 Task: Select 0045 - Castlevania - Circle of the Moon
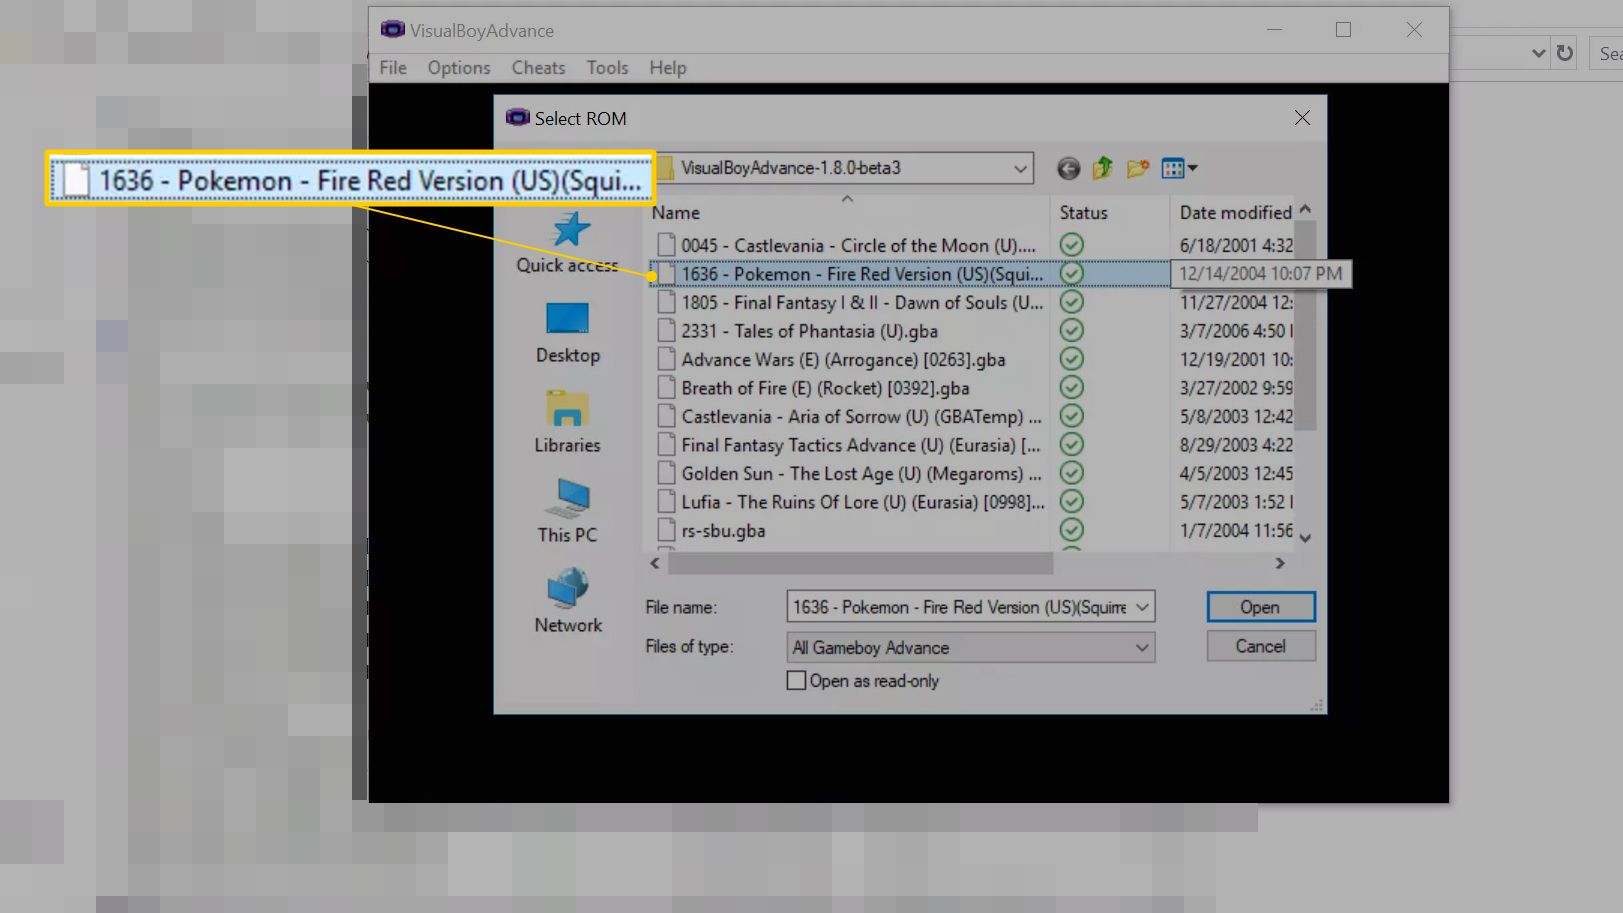pyautogui.click(x=859, y=245)
